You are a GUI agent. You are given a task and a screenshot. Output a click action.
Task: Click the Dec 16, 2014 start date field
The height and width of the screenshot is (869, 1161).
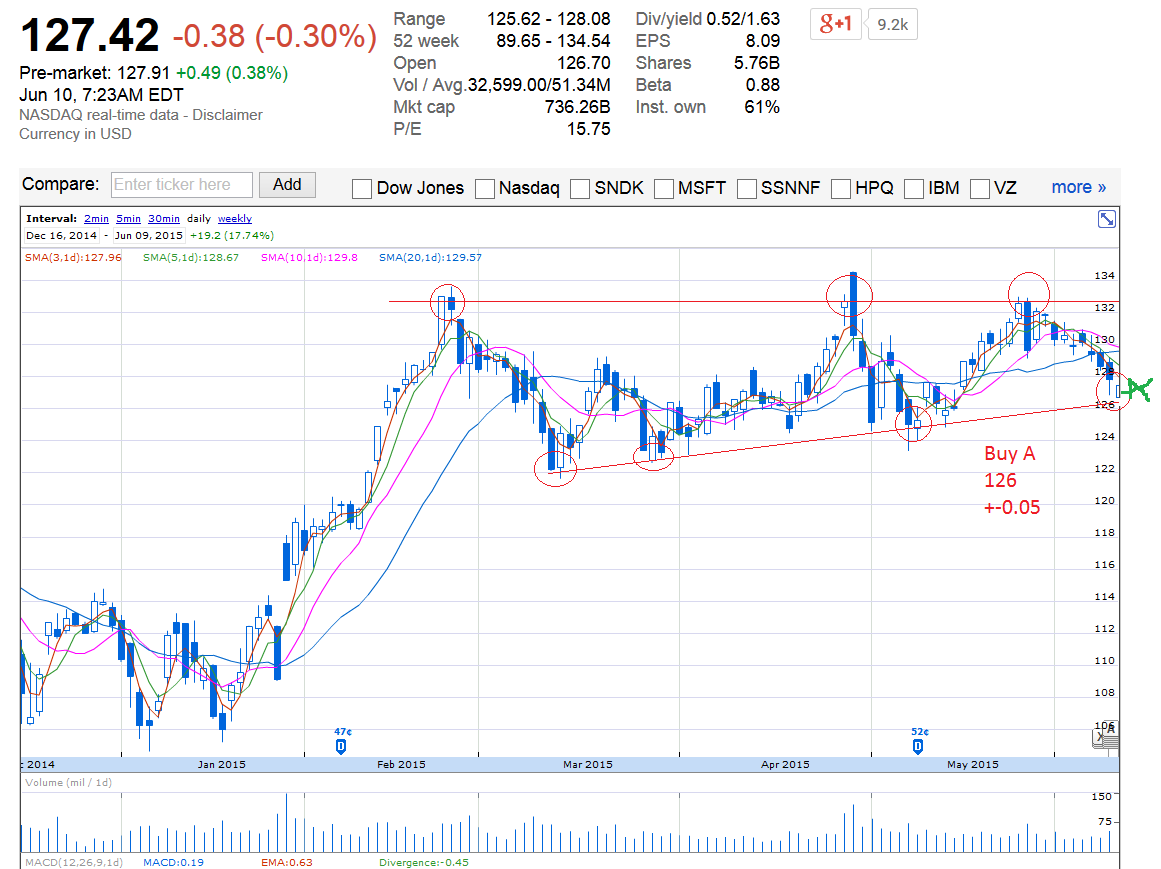(61, 236)
